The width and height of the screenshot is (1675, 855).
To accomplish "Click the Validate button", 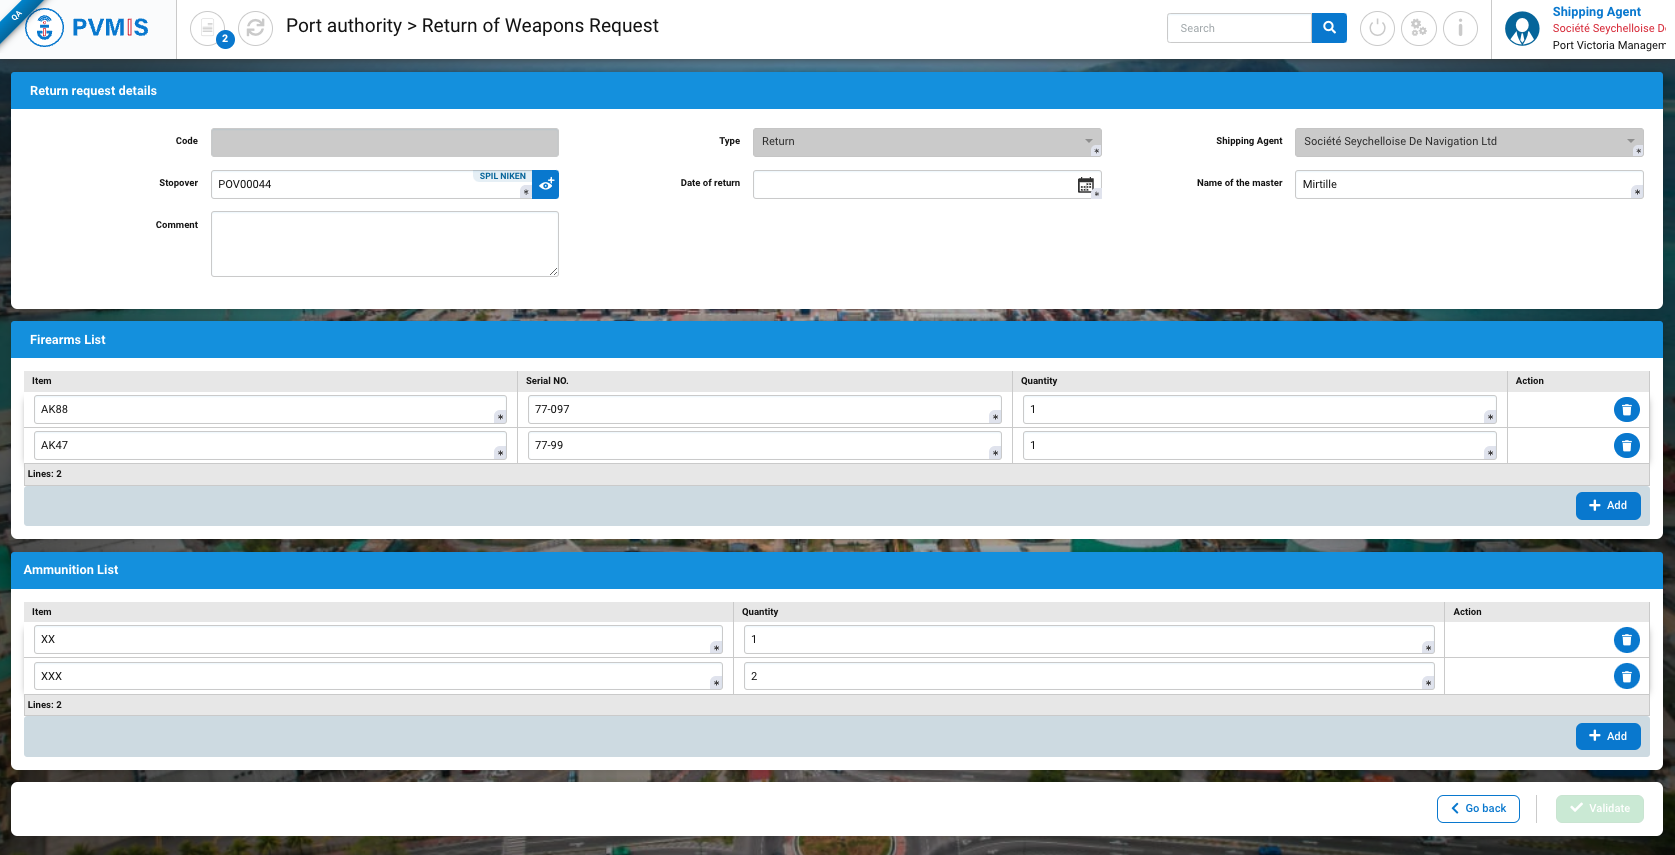I will [x=1599, y=809].
